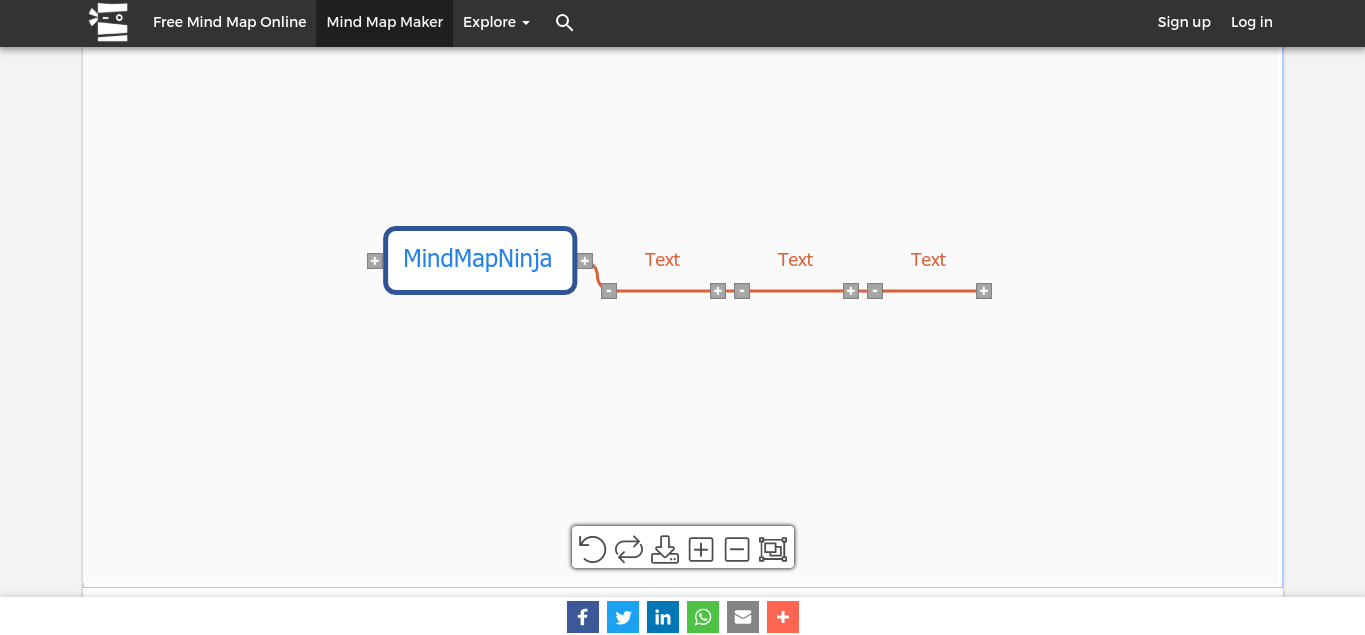Share the page by email icon
Screen dimensions: 1365x635
click(743, 617)
